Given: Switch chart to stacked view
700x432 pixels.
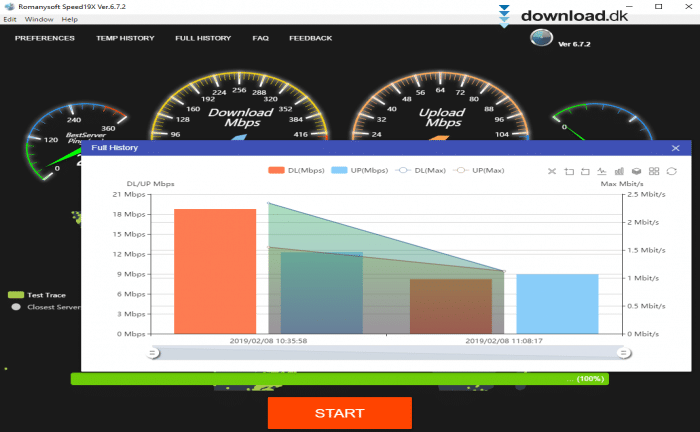Looking at the screenshot, I should point(637,171).
